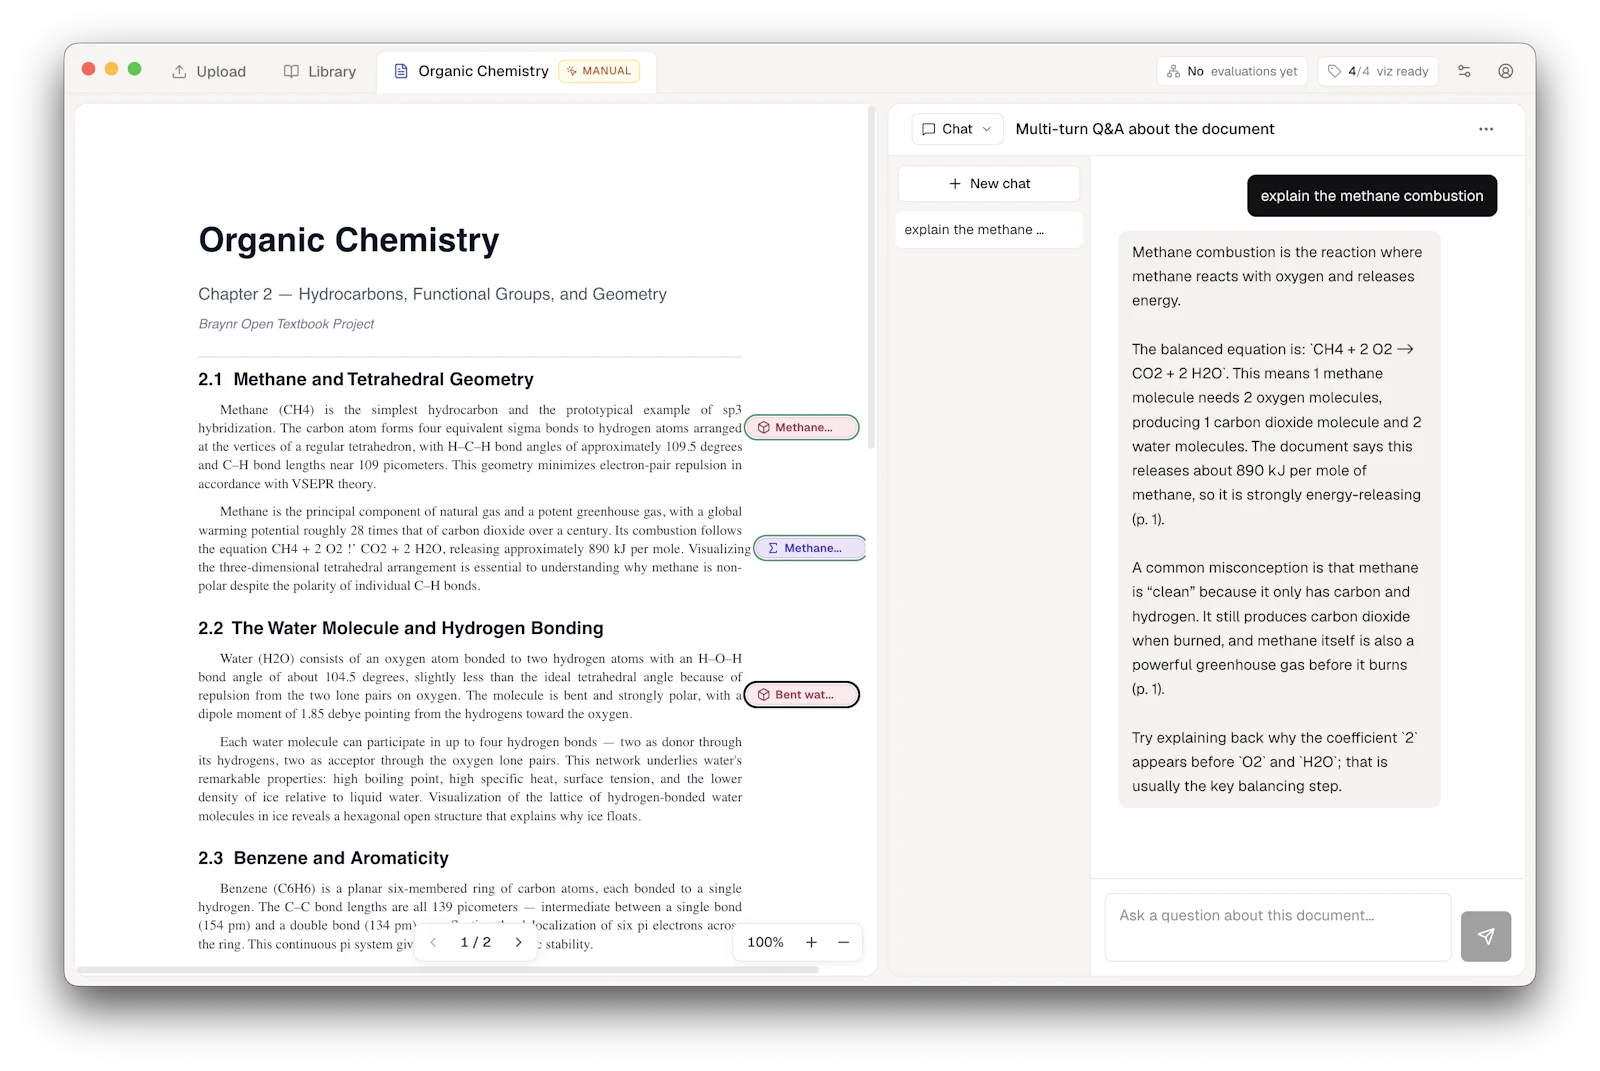
Task: Click the document file icon in tab
Action: pos(401,72)
